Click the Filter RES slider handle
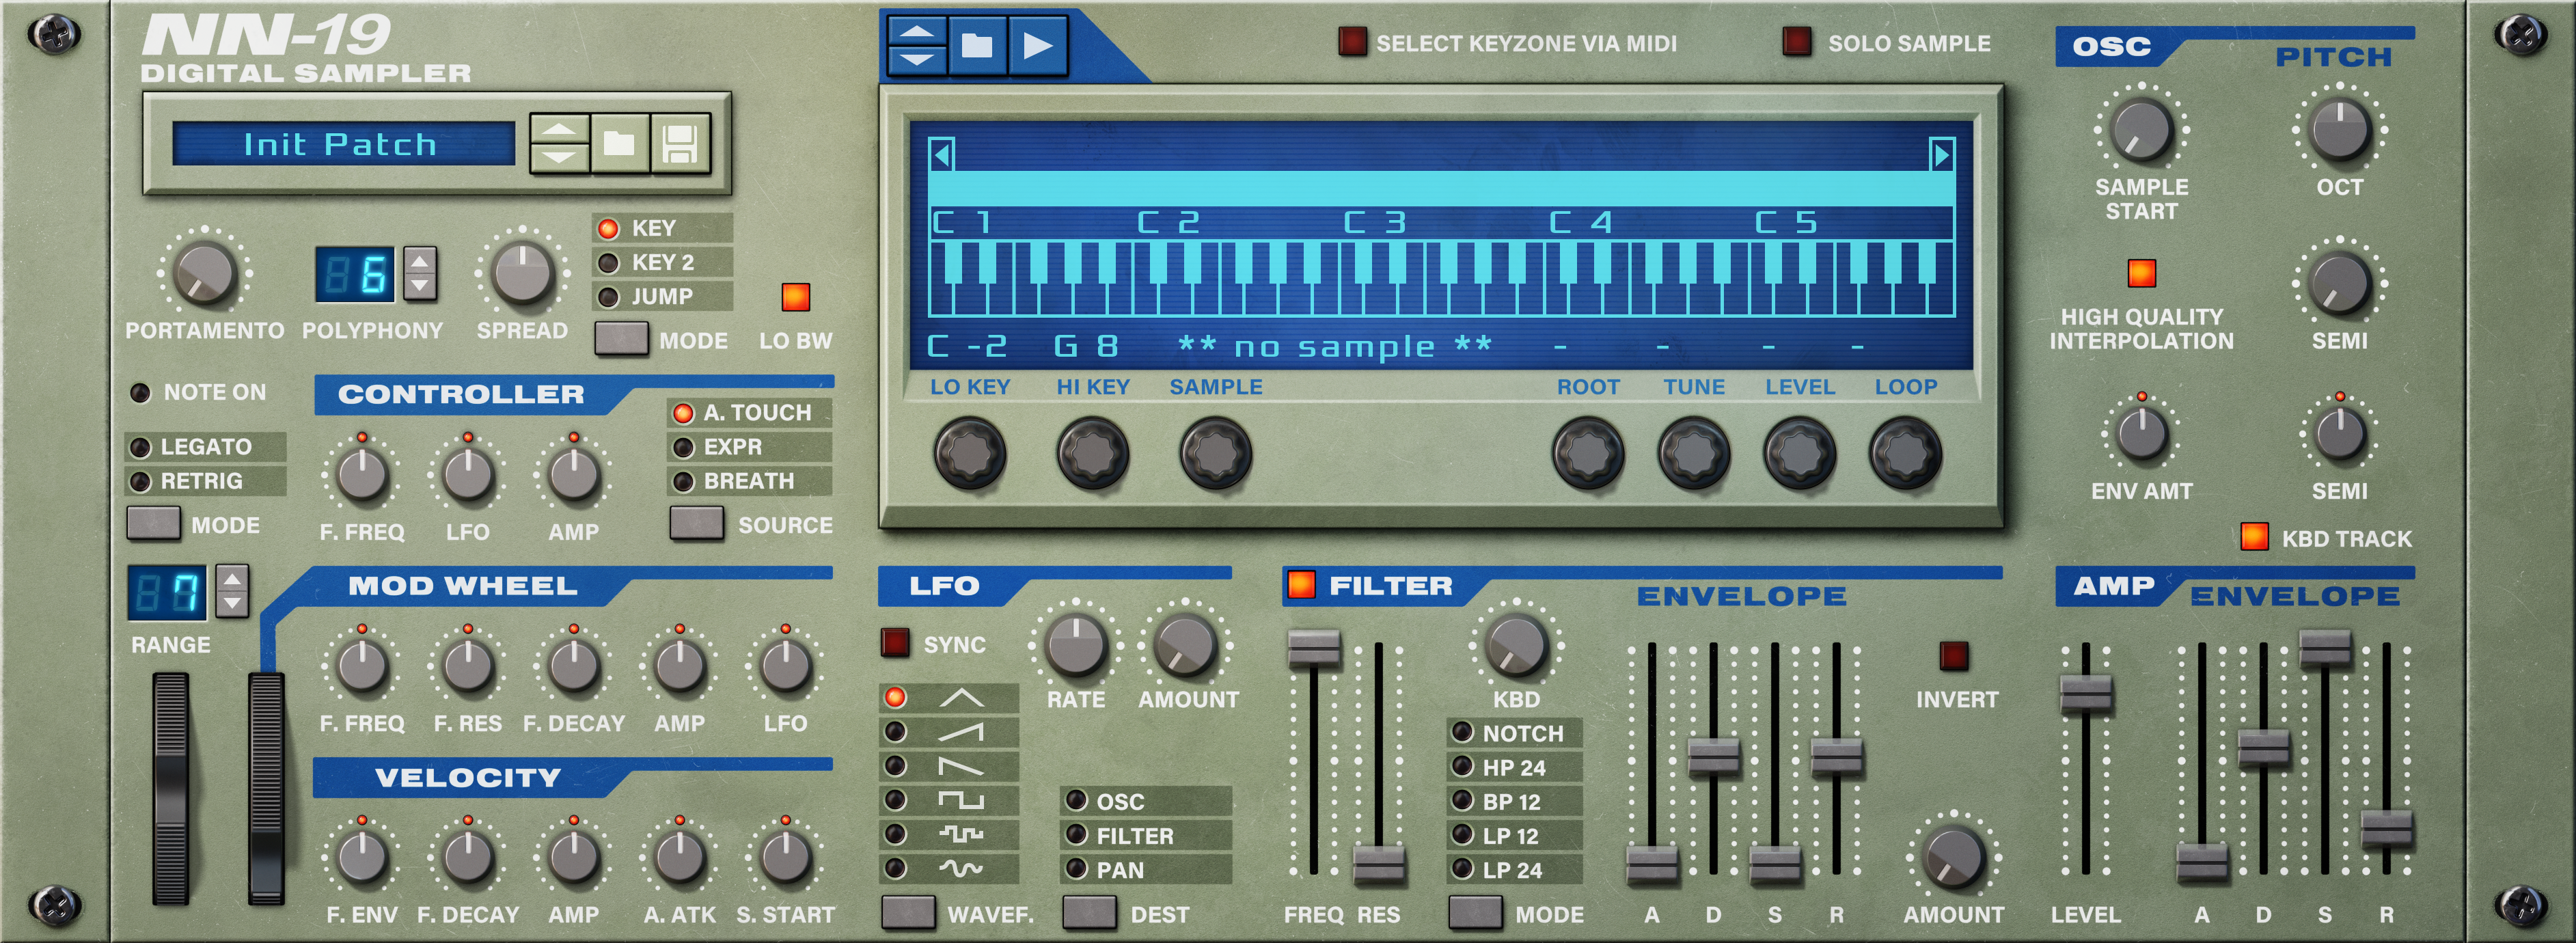Image resolution: width=2576 pixels, height=943 pixels. coord(1379,864)
